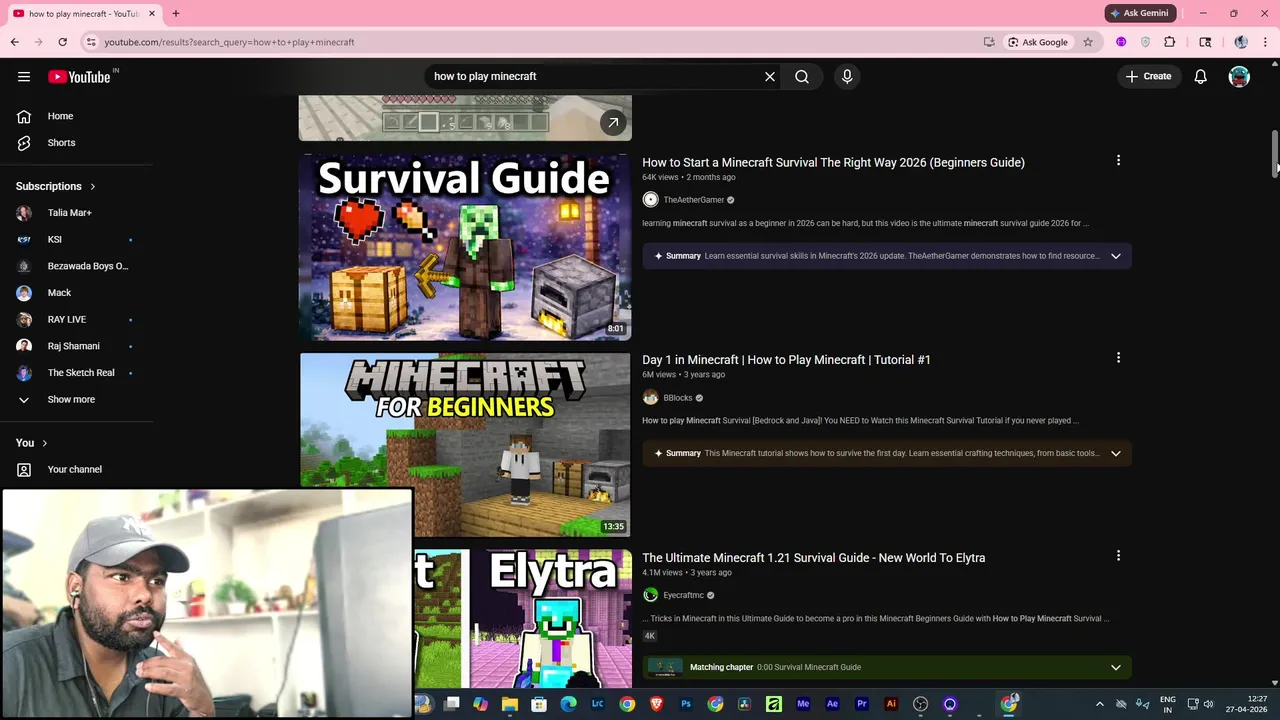
Task: Open After Effects from the taskbar
Action: tap(832, 704)
